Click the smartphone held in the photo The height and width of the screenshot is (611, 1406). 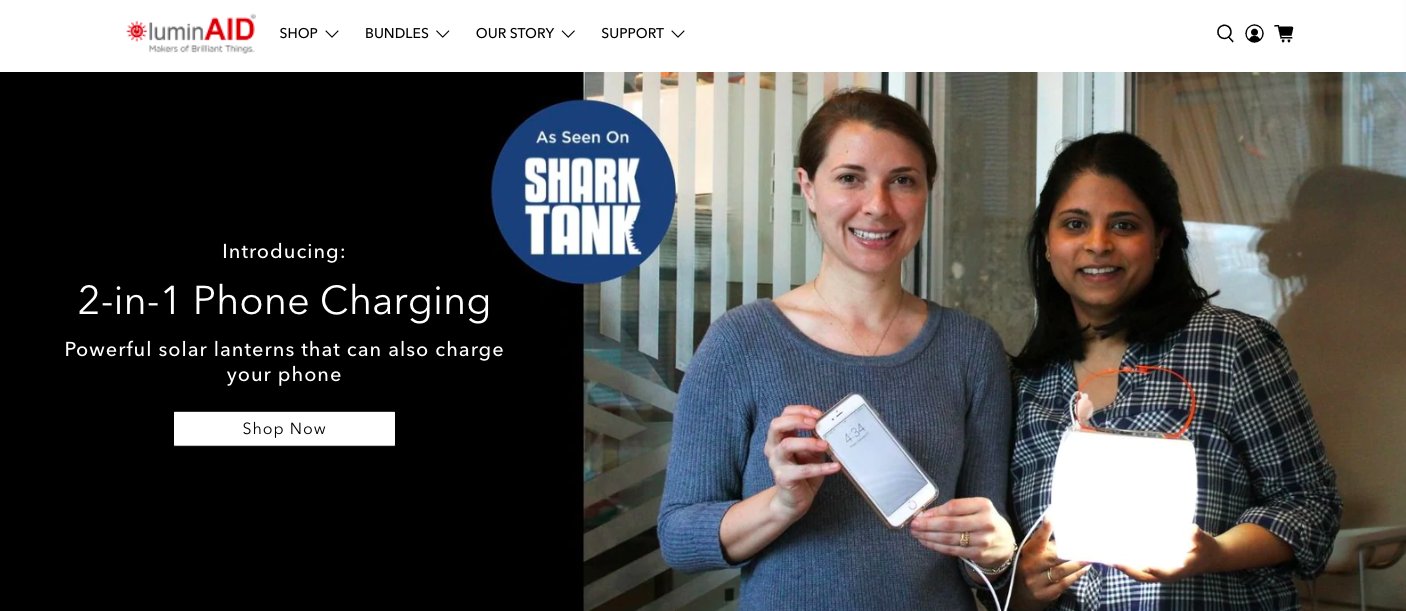click(x=876, y=459)
